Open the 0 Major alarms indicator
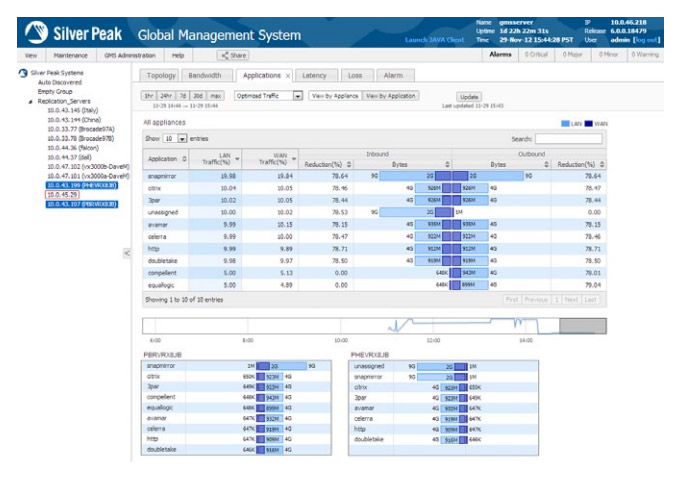Screen dimensions: 682x481 point(572,55)
